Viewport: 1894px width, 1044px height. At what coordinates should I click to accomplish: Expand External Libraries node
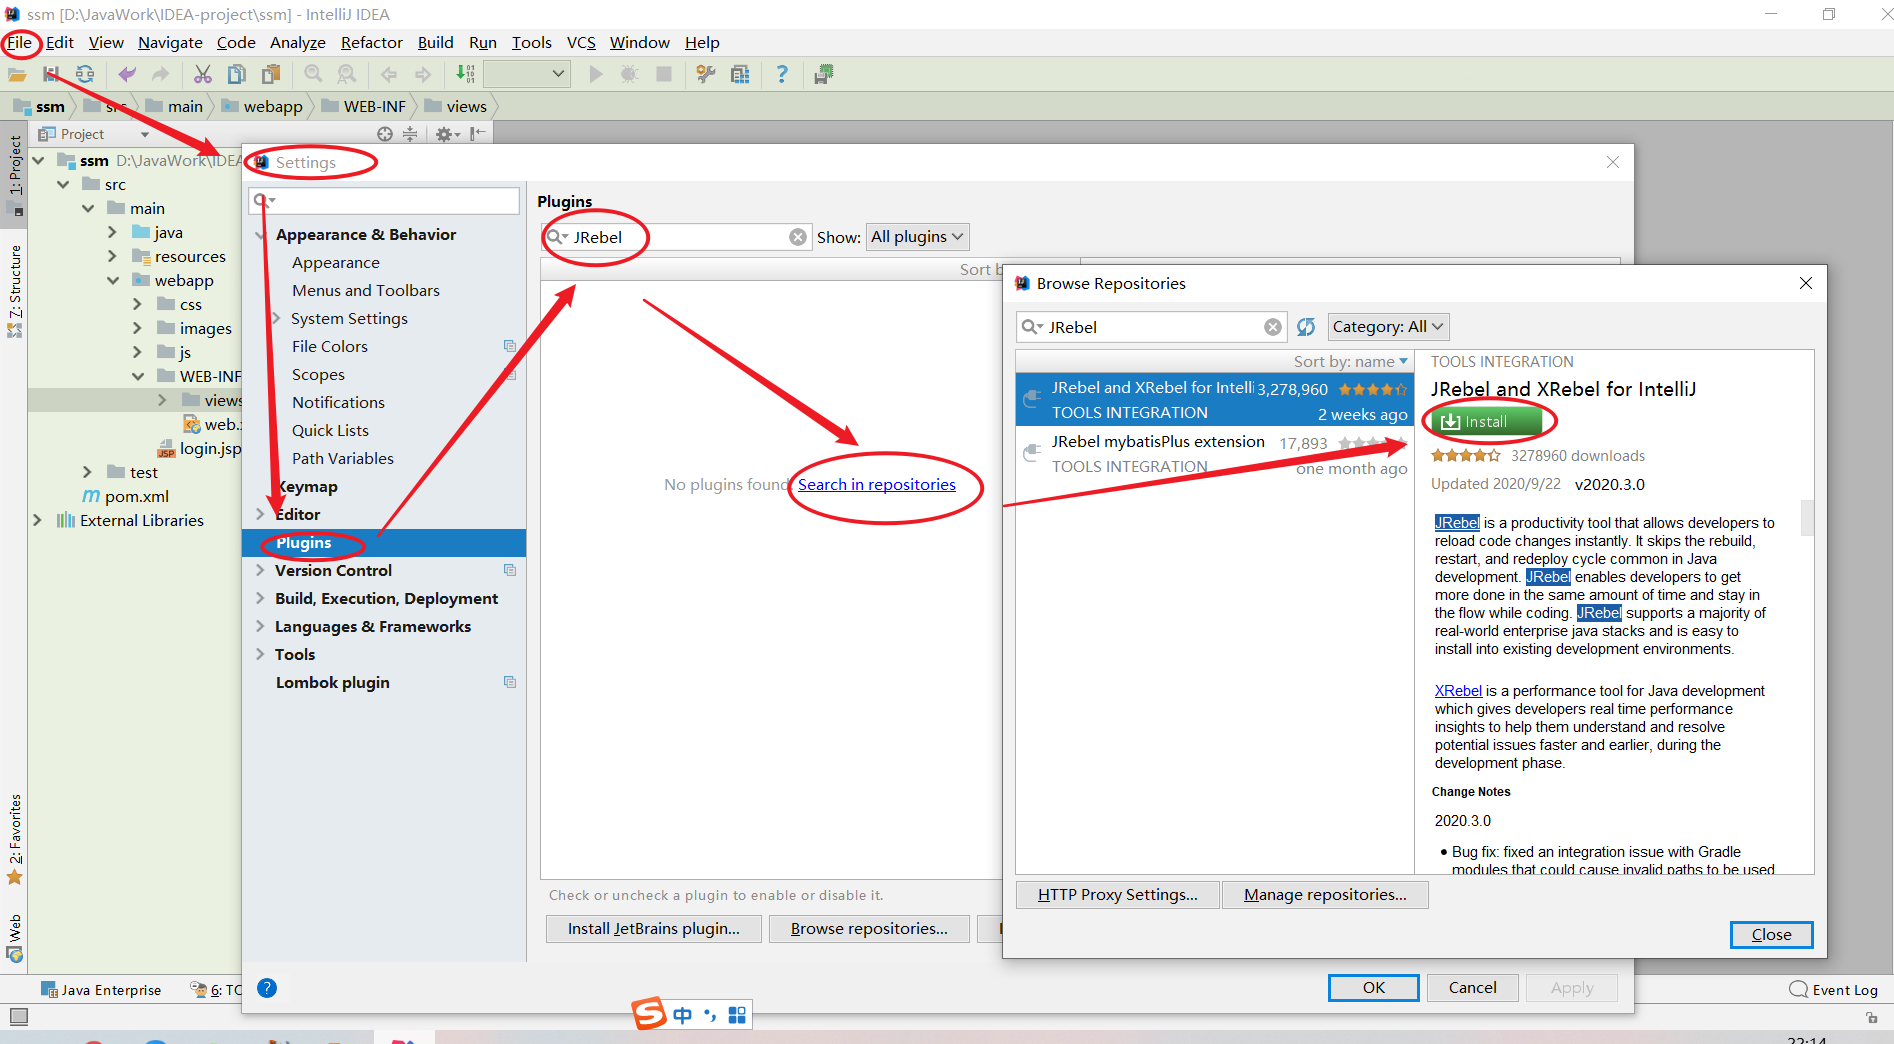click(38, 520)
